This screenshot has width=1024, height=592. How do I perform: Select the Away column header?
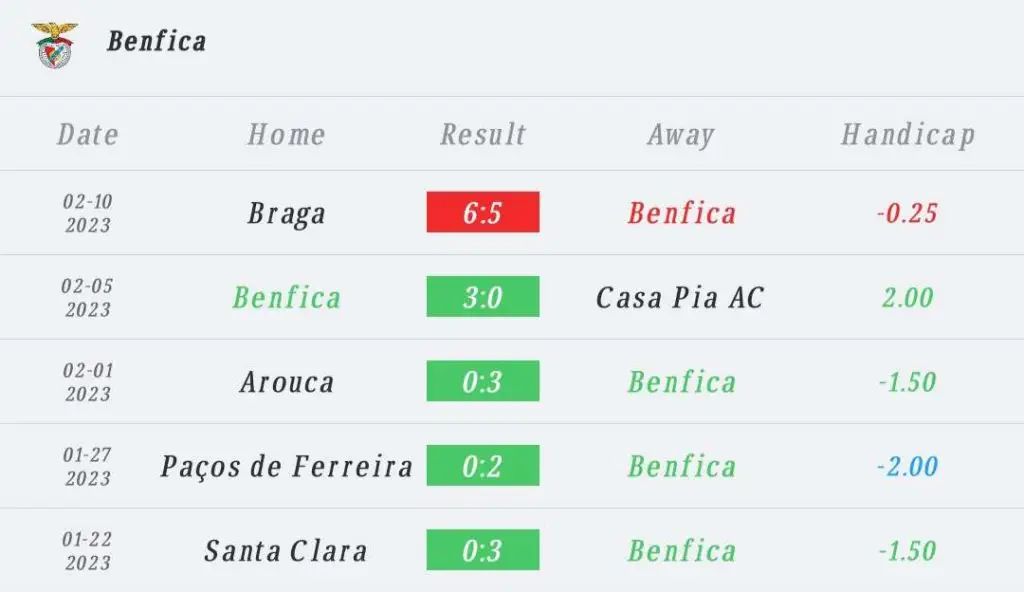tap(681, 135)
